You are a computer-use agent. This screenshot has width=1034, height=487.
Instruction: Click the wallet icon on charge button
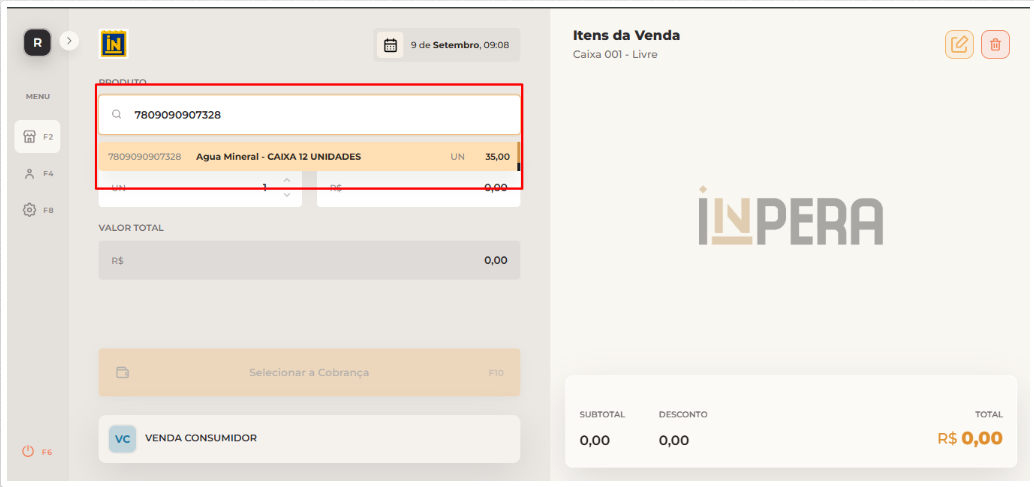click(123, 372)
